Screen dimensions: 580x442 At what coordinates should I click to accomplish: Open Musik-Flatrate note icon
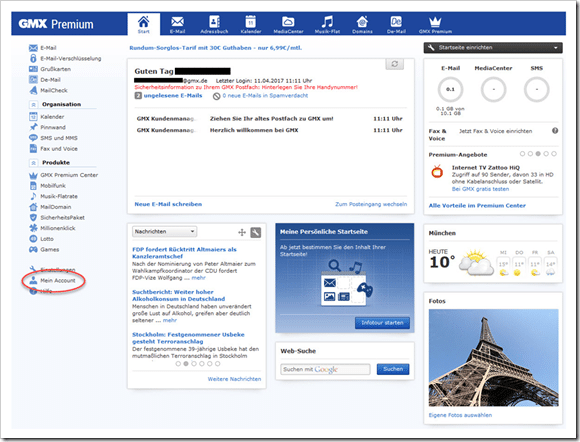click(33, 196)
